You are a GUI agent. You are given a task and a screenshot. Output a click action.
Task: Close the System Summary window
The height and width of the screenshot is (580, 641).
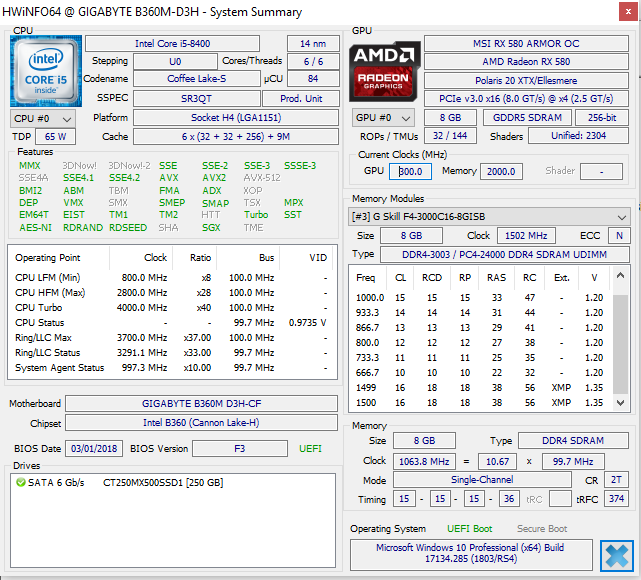coord(628,12)
